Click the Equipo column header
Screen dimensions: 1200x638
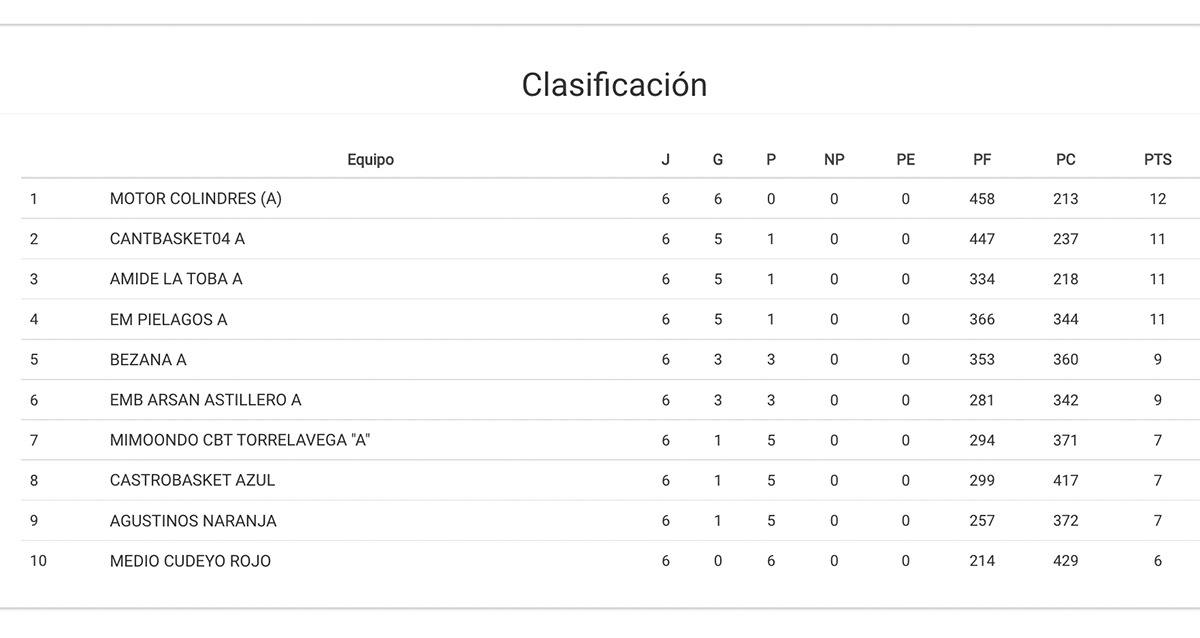[x=370, y=160]
